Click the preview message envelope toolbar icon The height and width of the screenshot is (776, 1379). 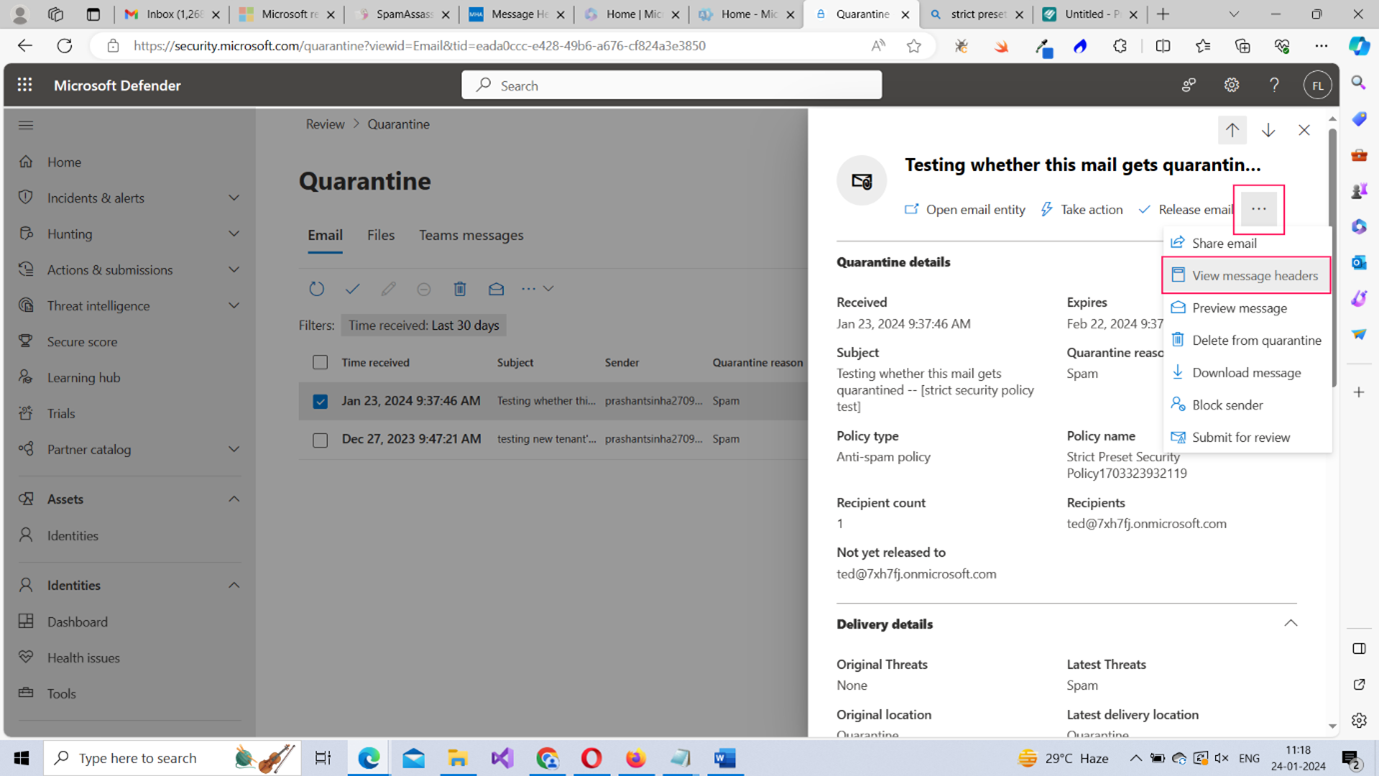coord(496,289)
